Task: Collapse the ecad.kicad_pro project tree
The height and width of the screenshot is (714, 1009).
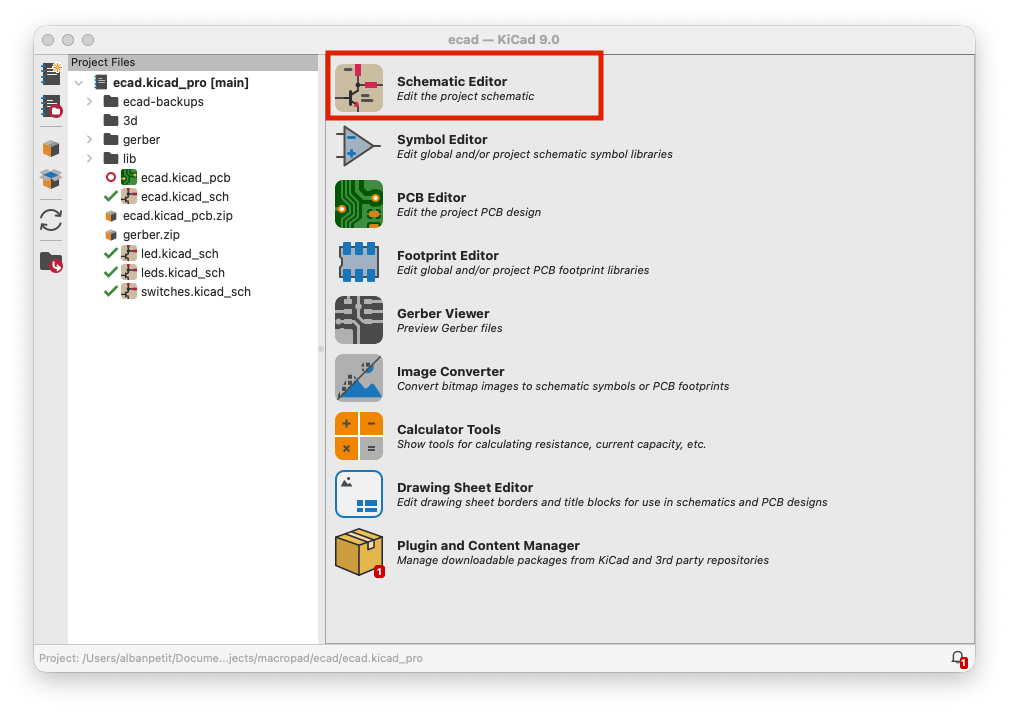Action: click(x=80, y=83)
